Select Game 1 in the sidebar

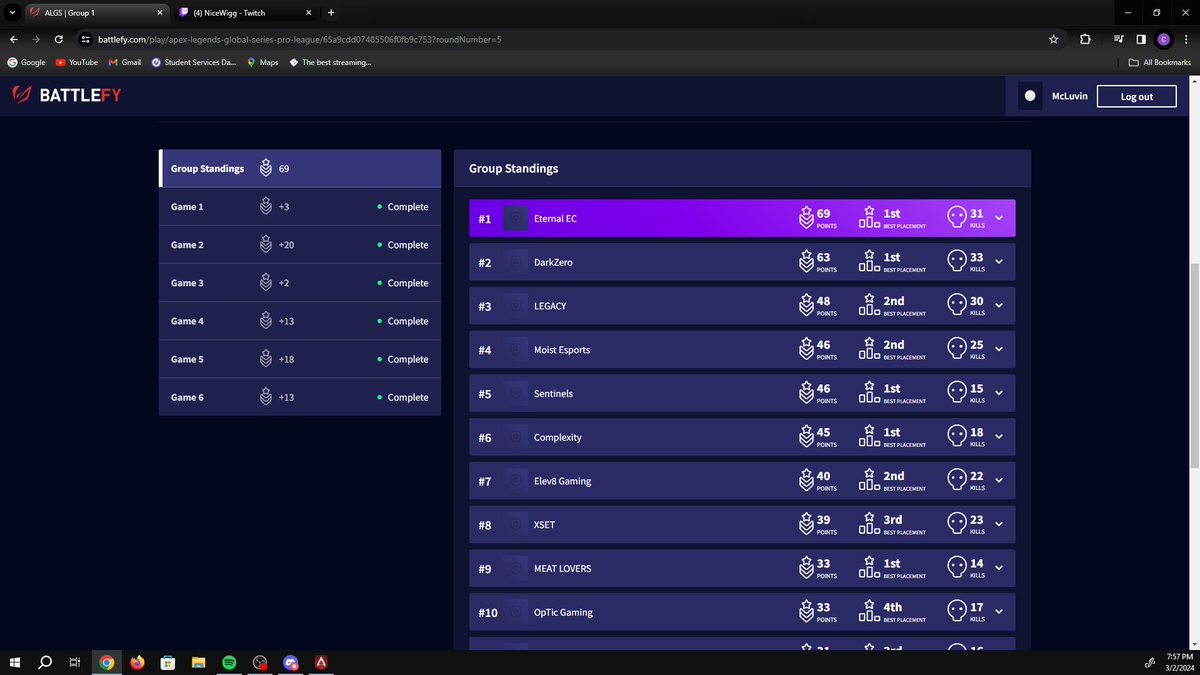tap(300, 207)
